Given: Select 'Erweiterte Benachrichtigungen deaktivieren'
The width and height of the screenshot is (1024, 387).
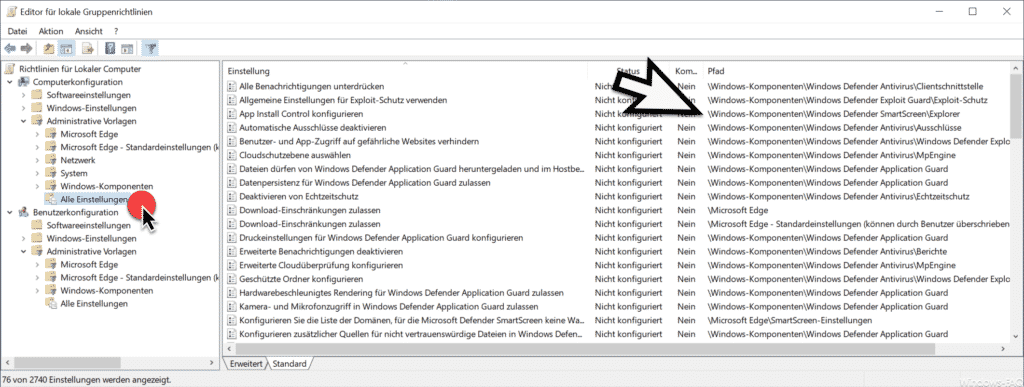Looking at the screenshot, I should [x=321, y=251].
